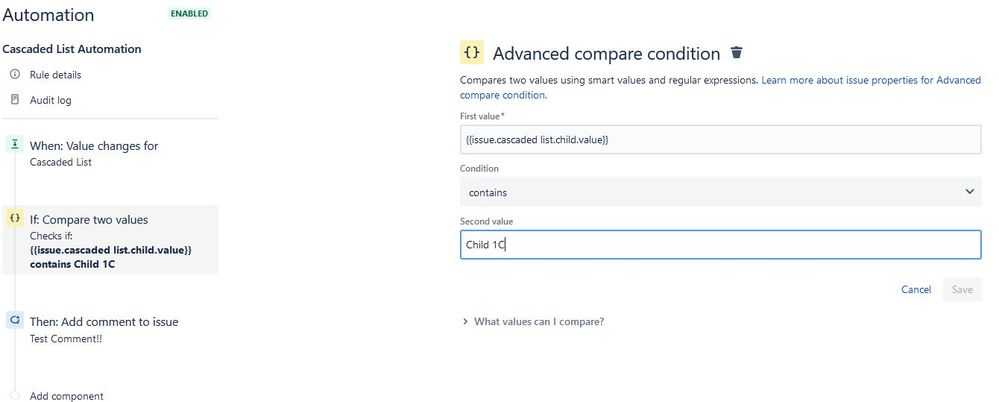The height and width of the screenshot is (402, 999).
Task: Click the Audit log document icon
Action: click(x=15, y=100)
